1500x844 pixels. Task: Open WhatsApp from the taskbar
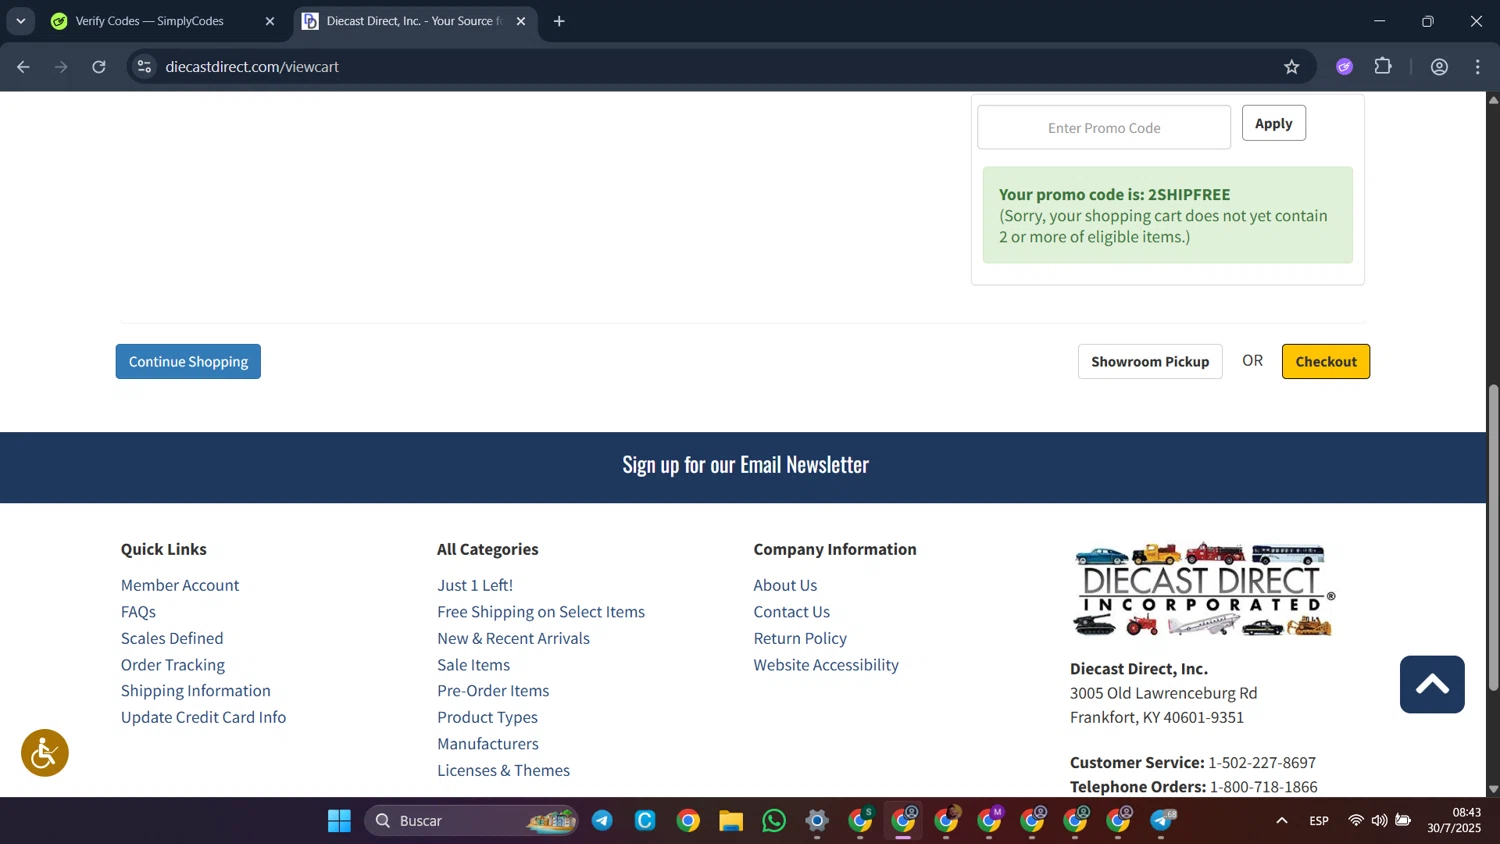point(774,821)
